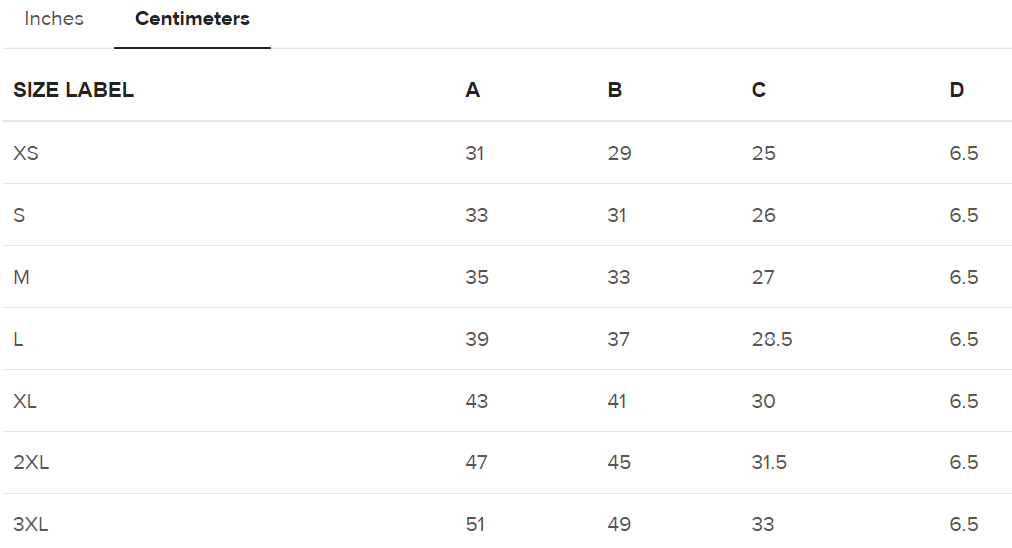Select the Centimeters tab
The width and height of the screenshot is (1012, 548).
[x=192, y=19]
